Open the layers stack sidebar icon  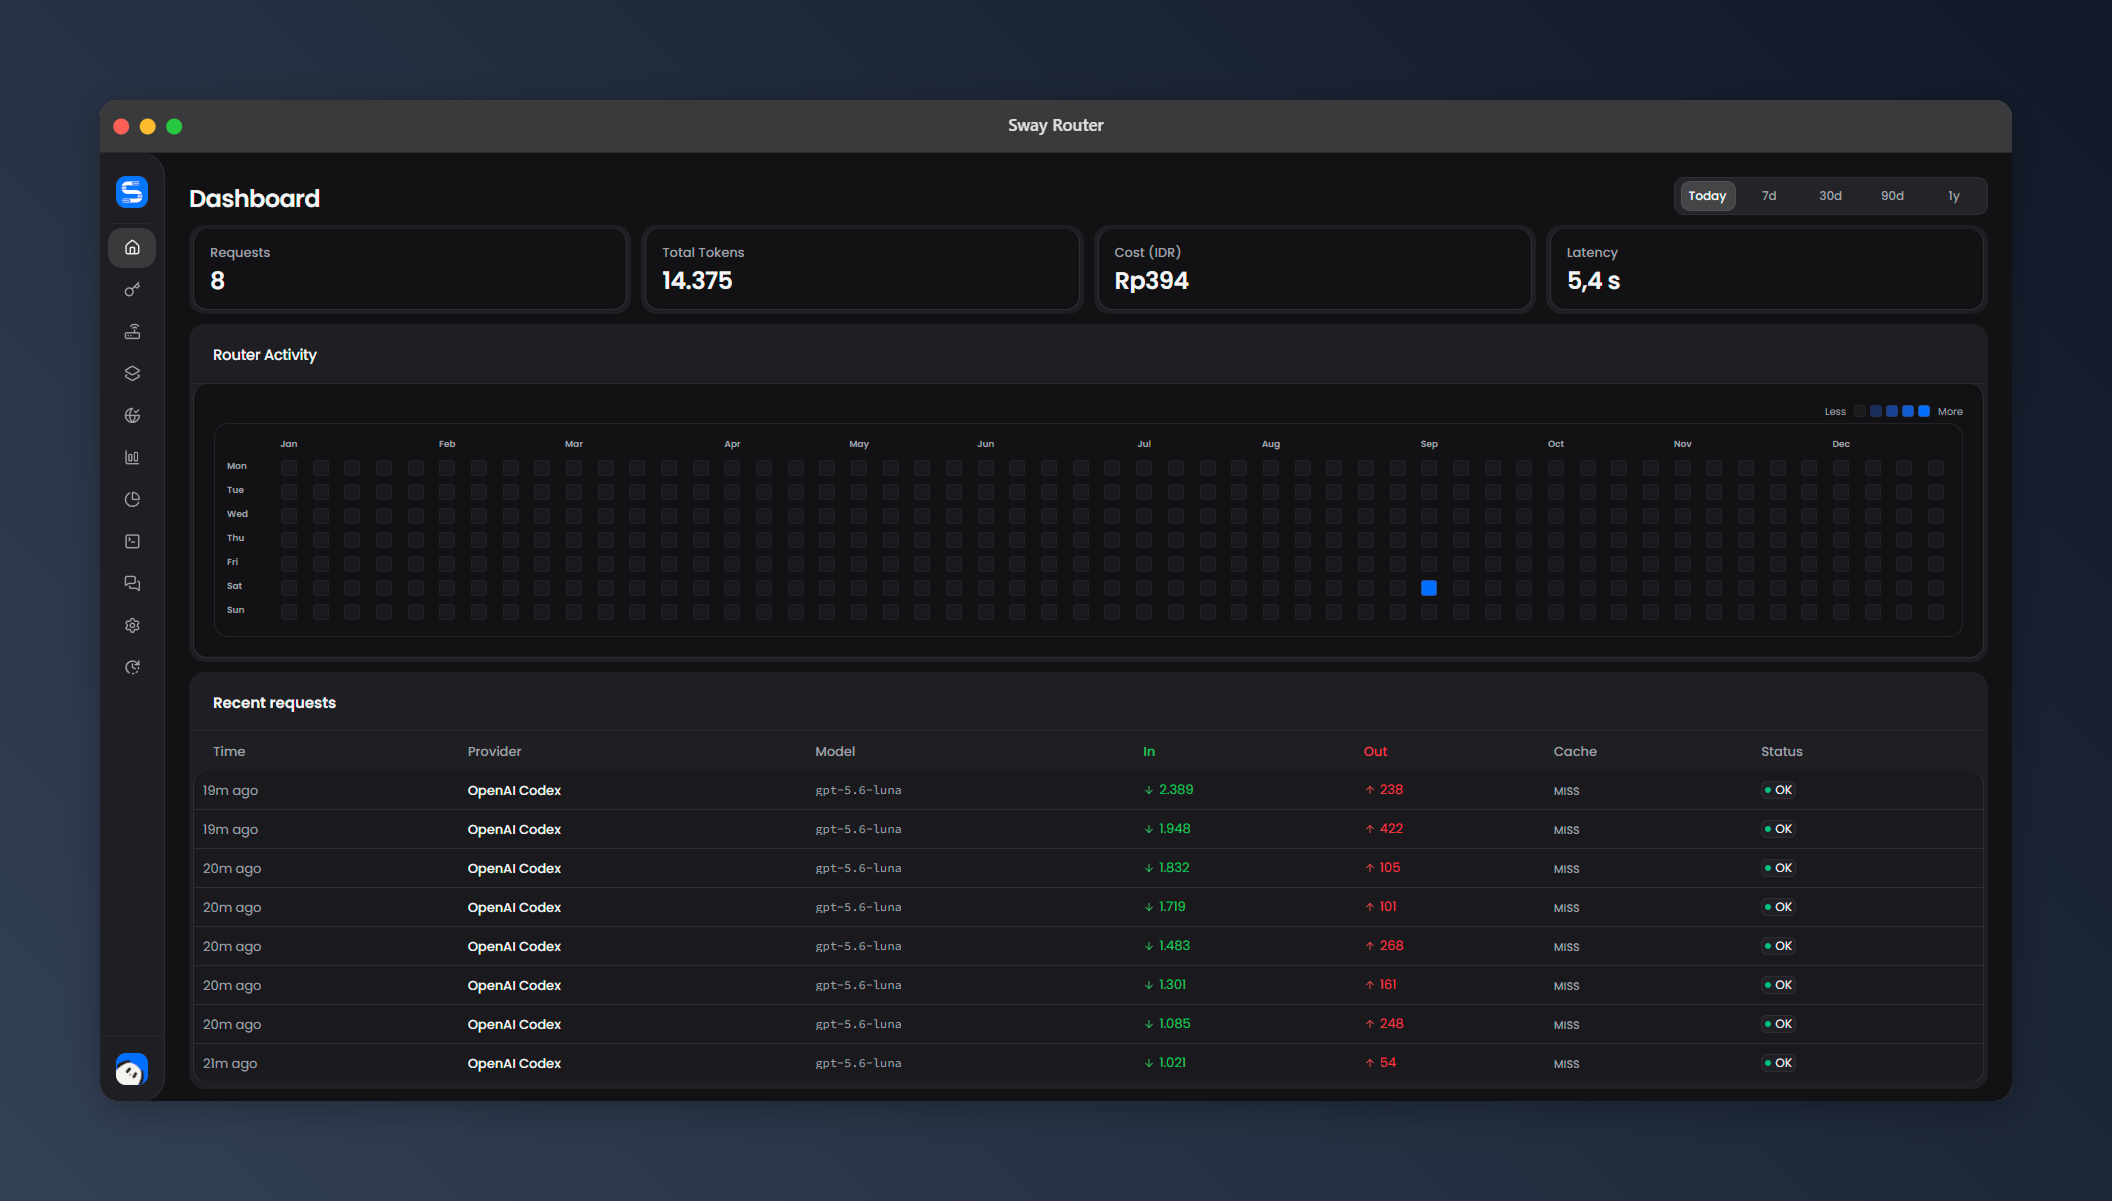tap(132, 373)
